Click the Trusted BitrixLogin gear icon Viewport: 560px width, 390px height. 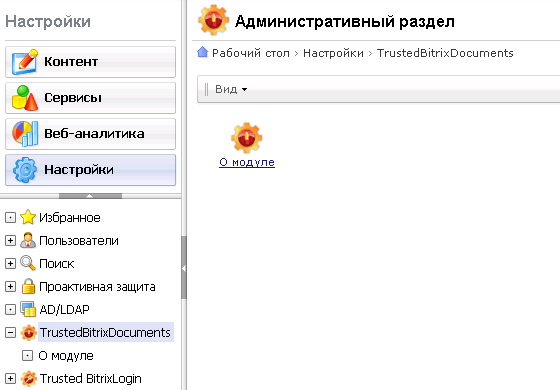click(x=29, y=379)
